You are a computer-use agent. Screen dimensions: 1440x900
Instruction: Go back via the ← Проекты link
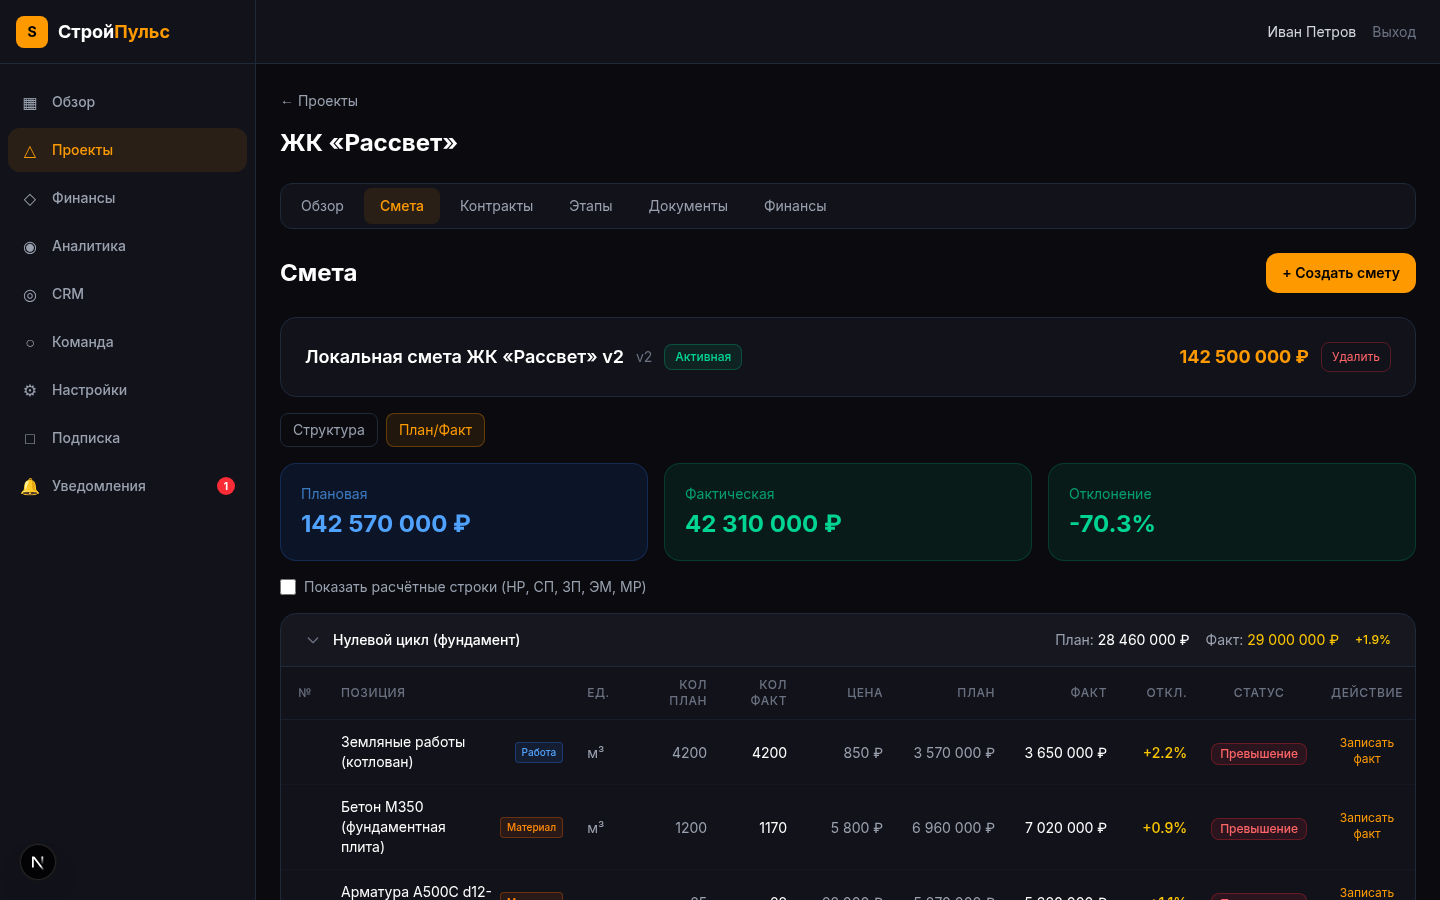(319, 101)
